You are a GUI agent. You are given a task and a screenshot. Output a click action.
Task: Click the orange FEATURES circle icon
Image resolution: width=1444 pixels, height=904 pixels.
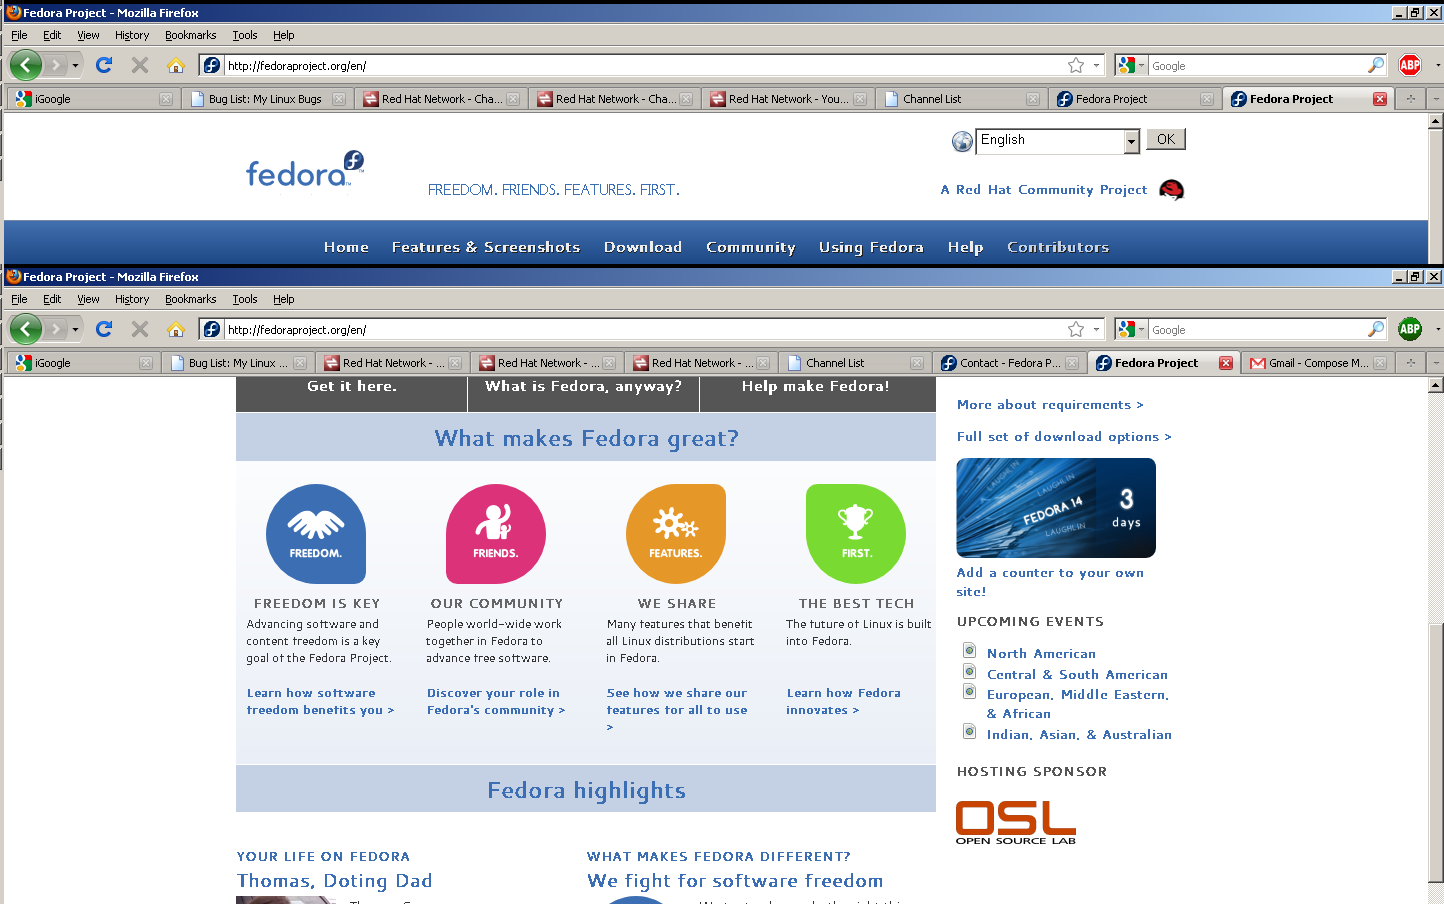coord(676,534)
